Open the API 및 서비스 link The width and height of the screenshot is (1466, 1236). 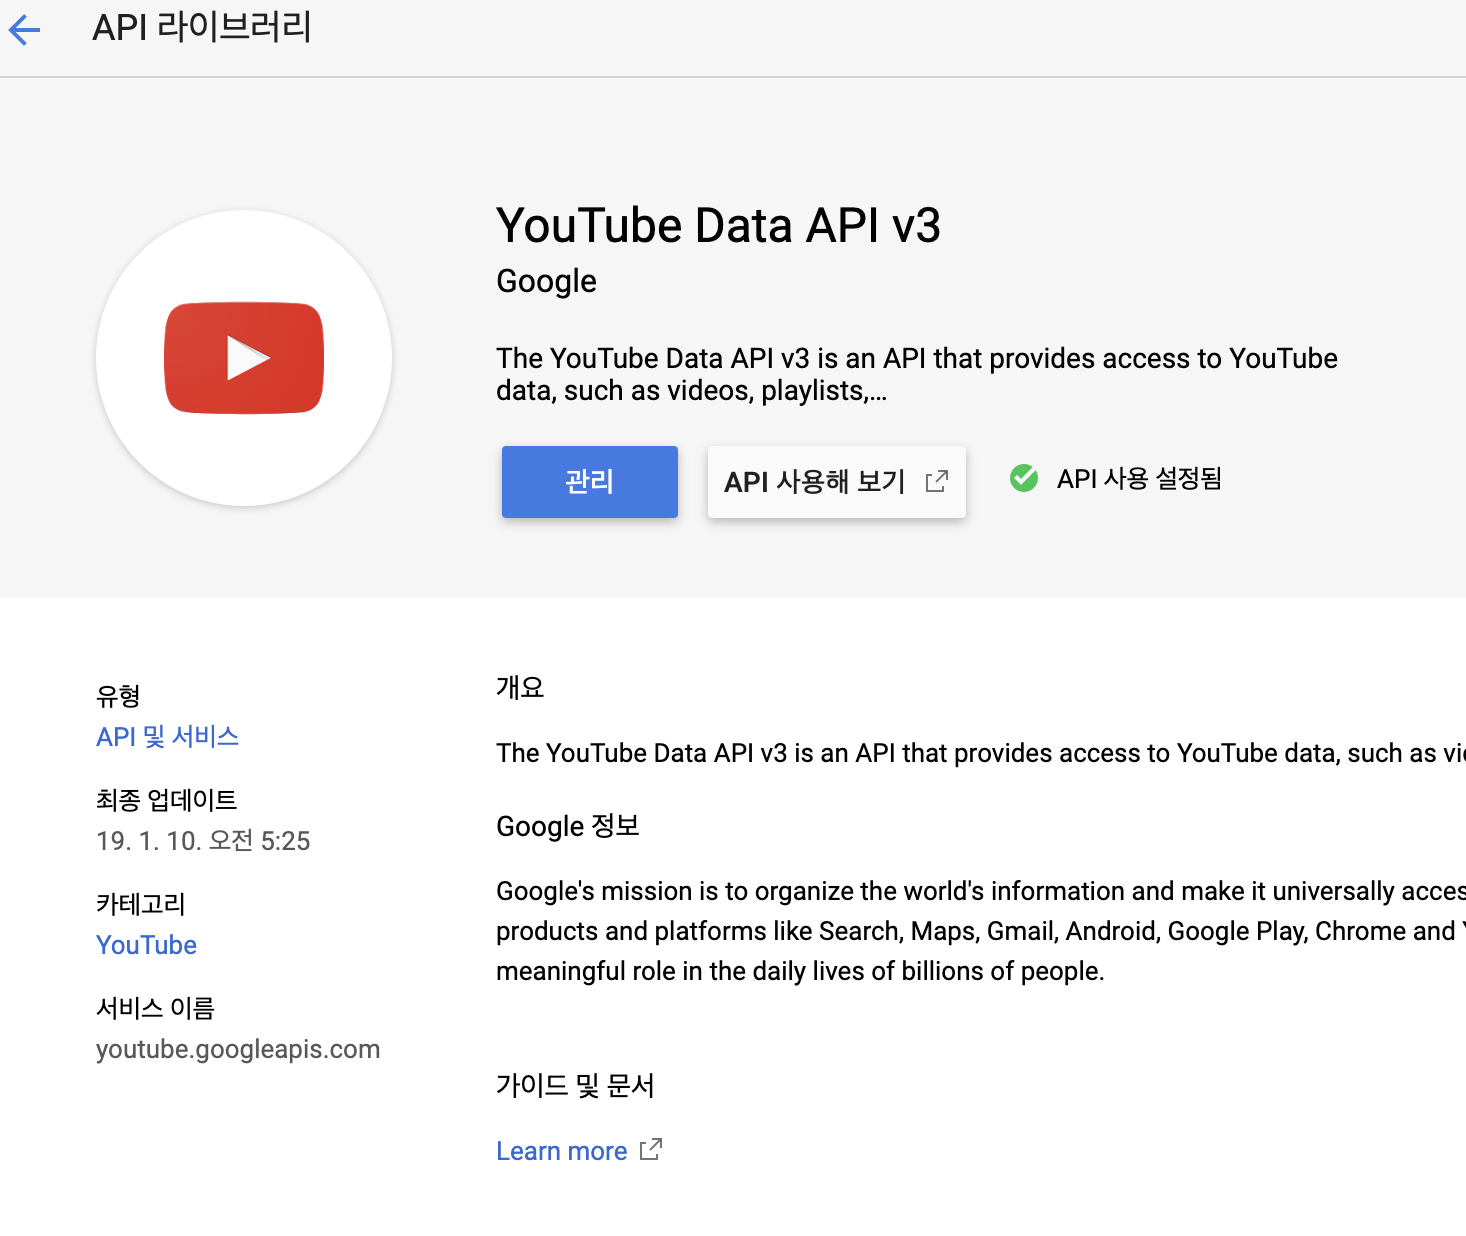tap(167, 737)
